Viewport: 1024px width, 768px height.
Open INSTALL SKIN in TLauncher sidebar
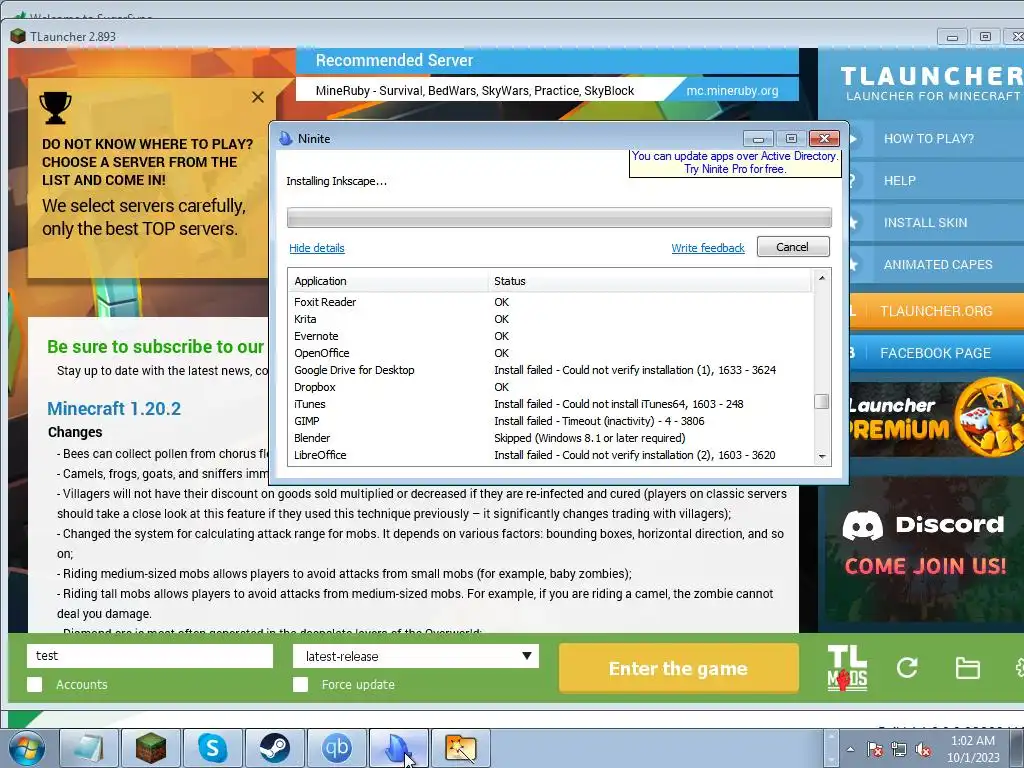(x=936, y=222)
